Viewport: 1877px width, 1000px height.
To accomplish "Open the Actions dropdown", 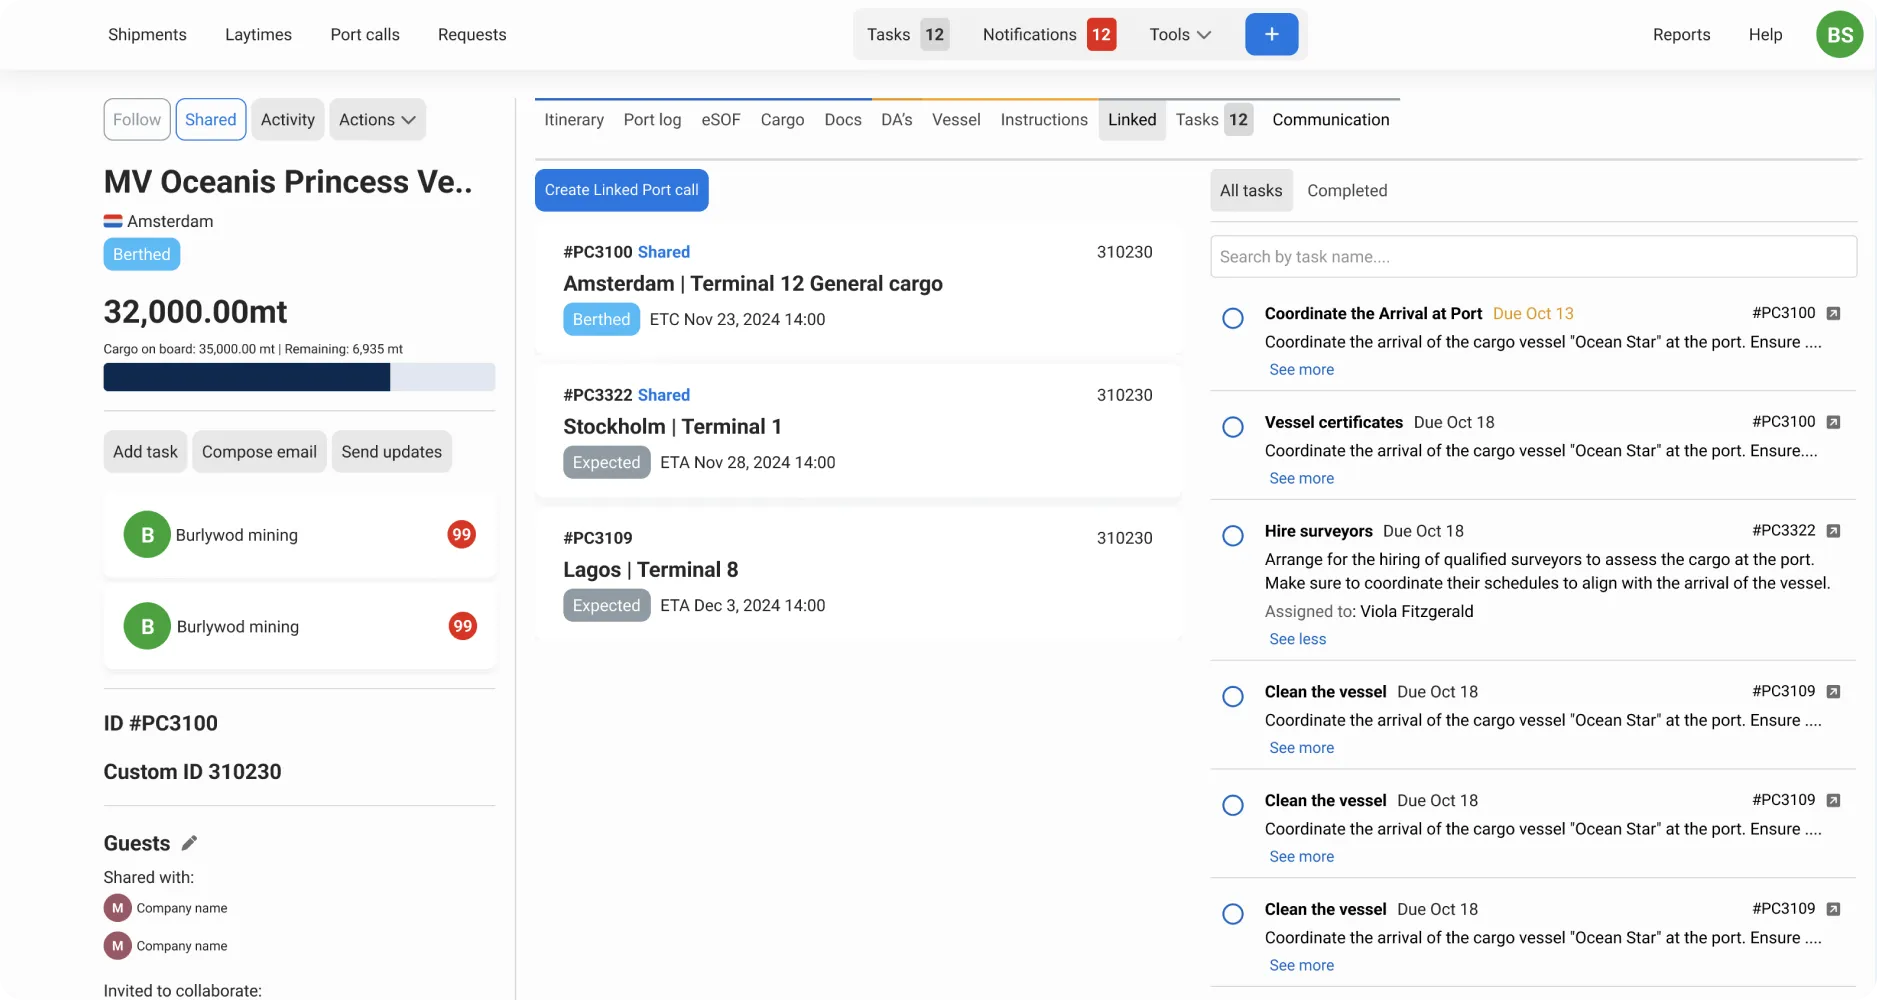I will coord(377,119).
